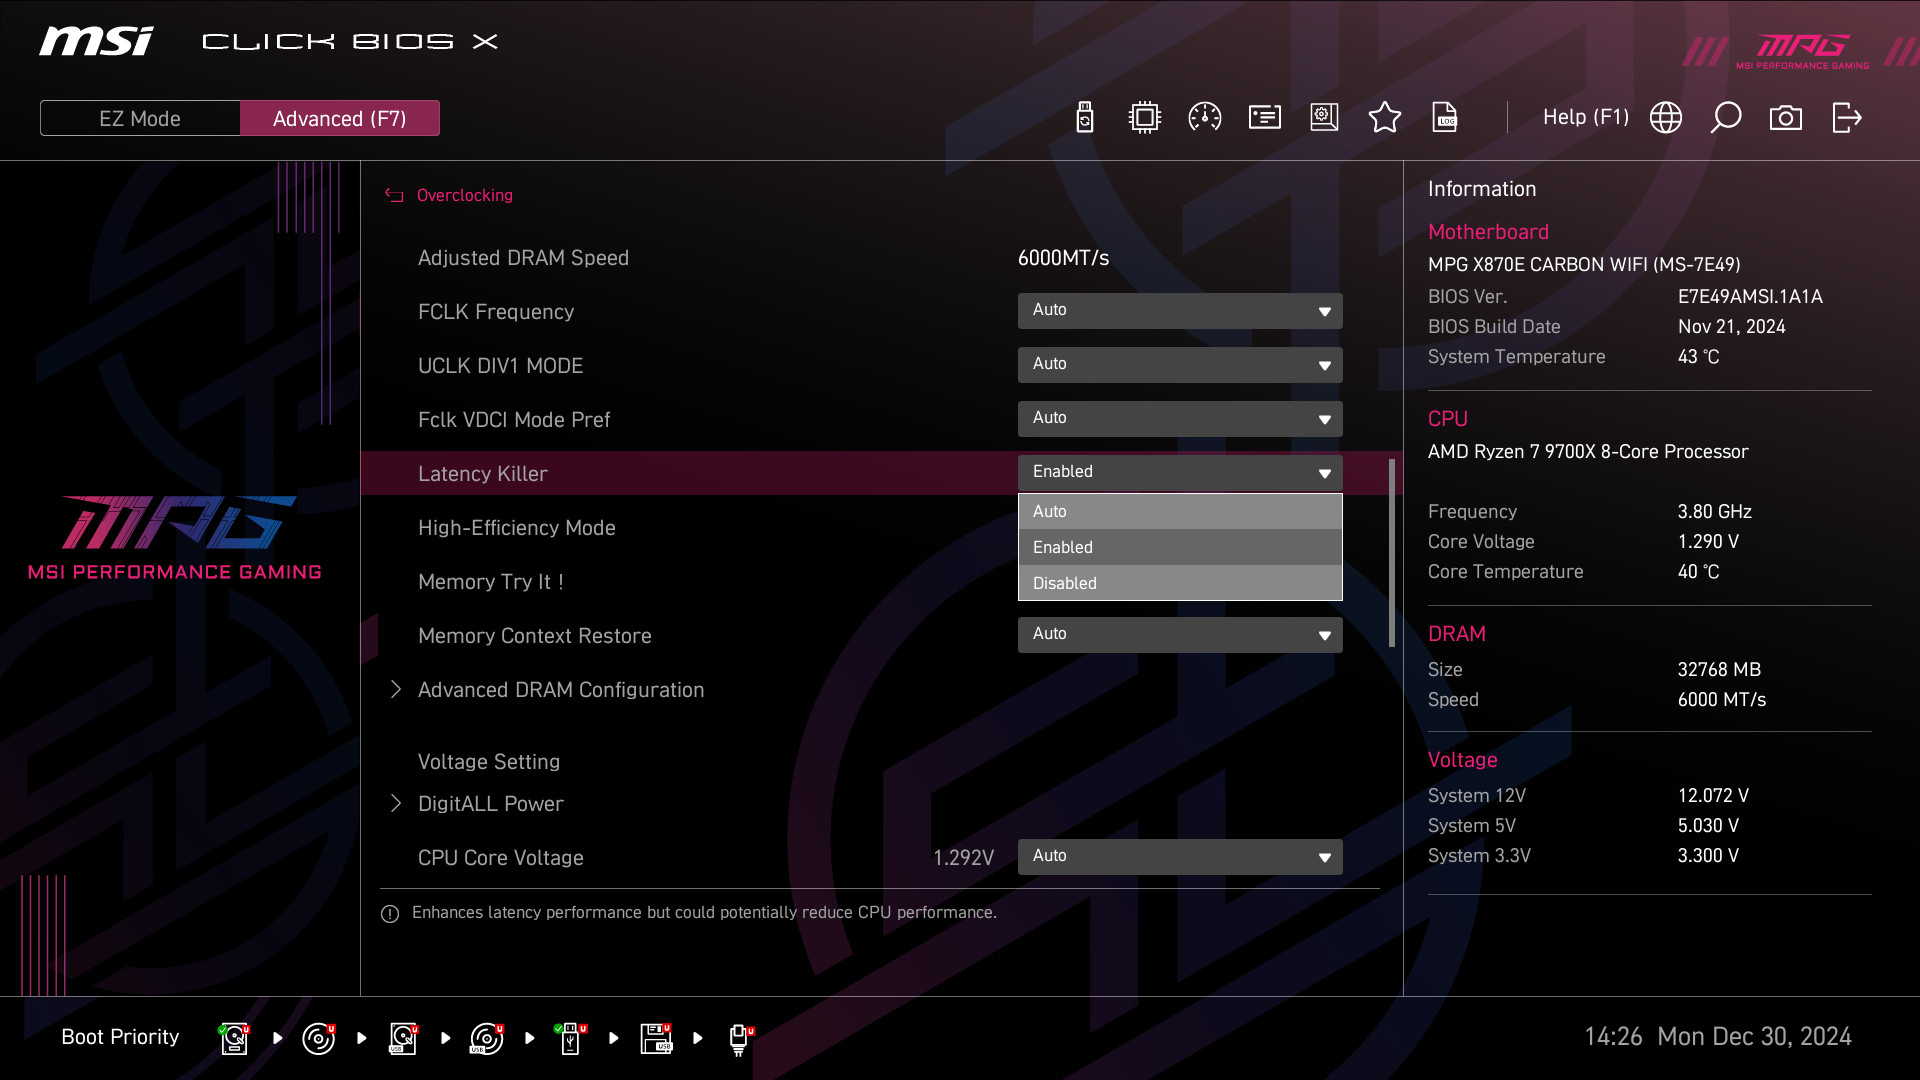
Task: Open Help (F1)
Action: tap(1586, 117)
